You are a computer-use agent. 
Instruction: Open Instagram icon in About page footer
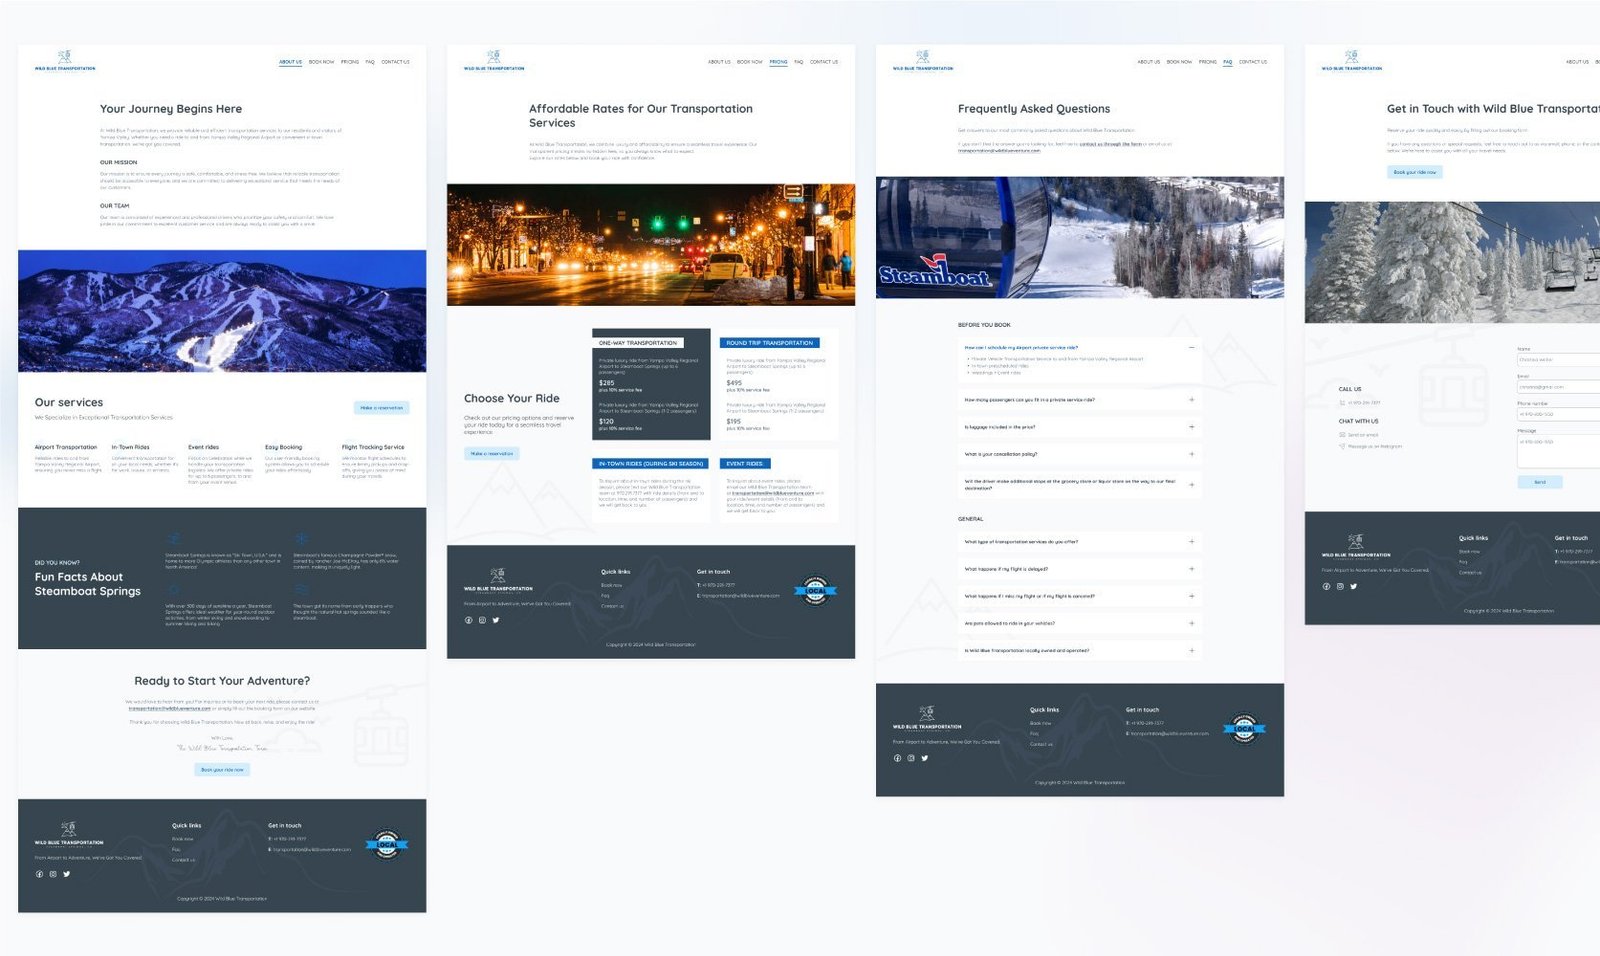point(53,874)
